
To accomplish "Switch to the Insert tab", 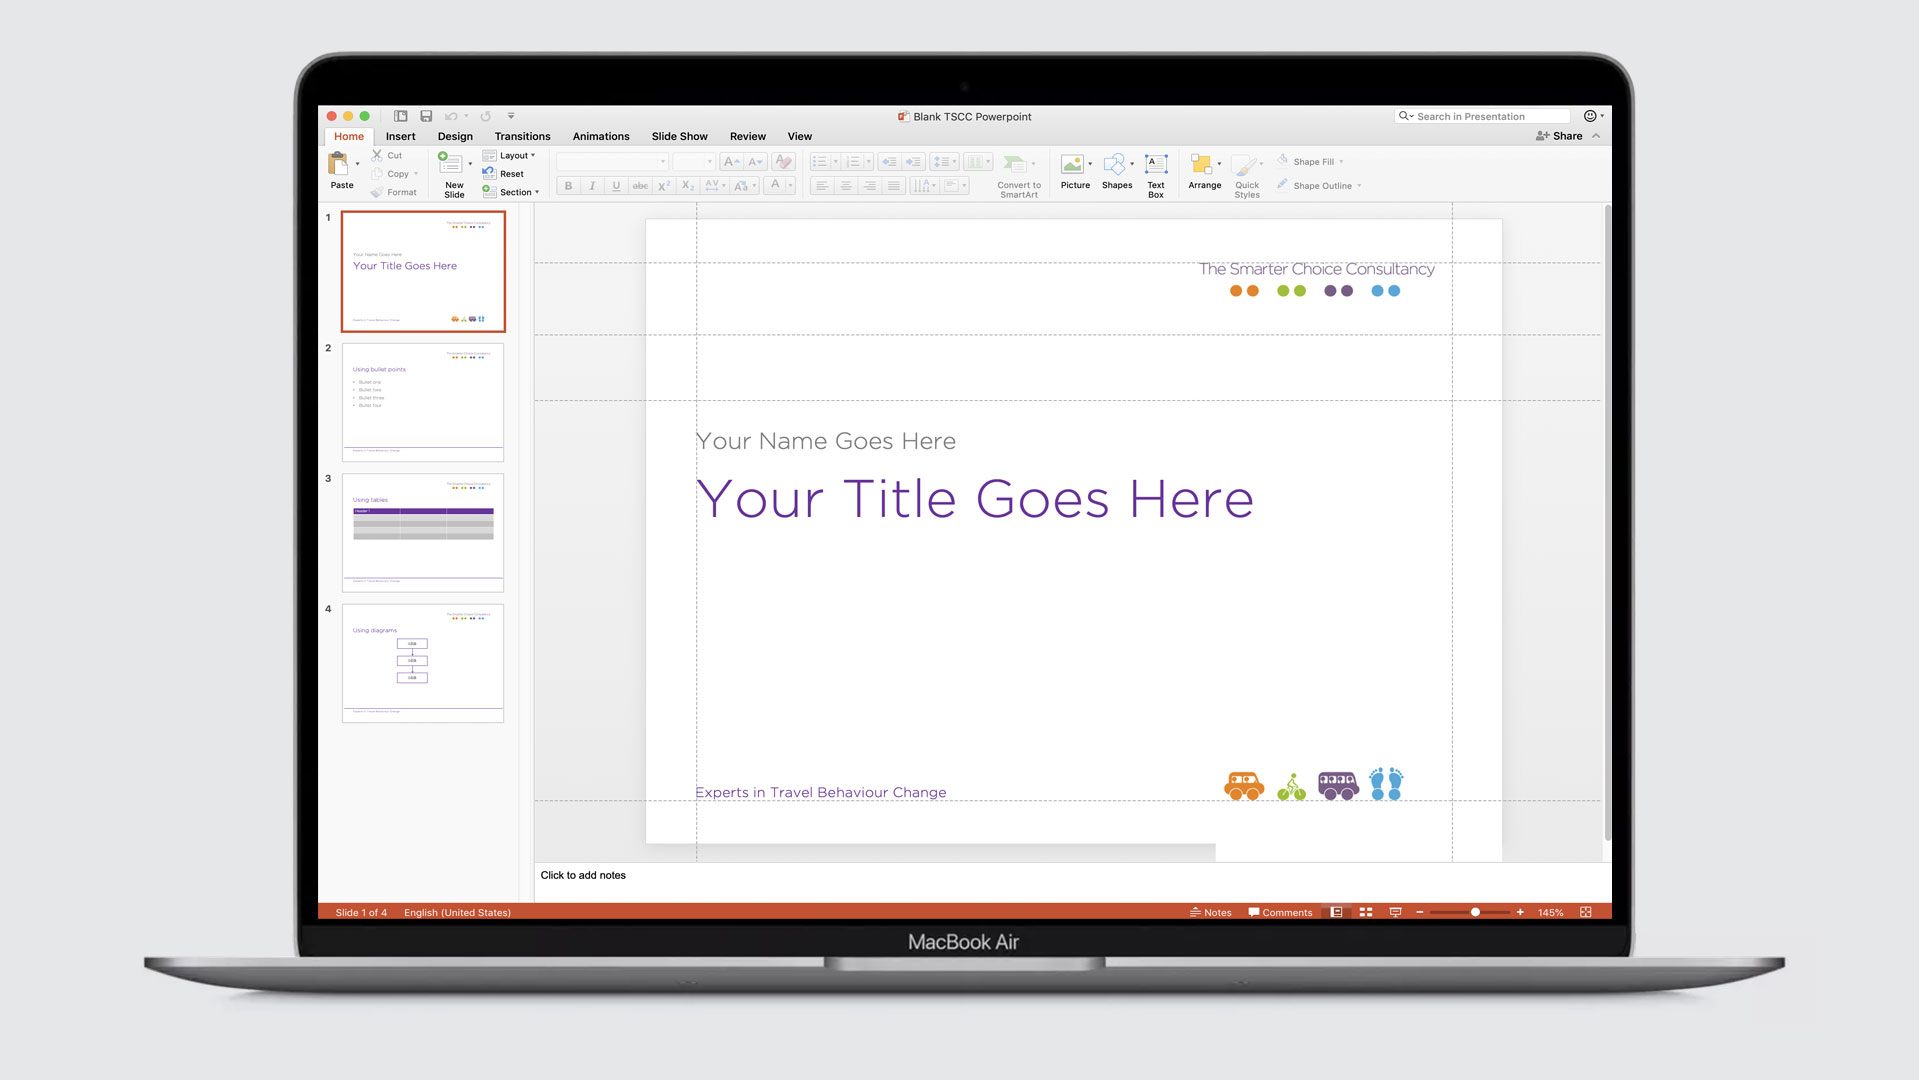I will 400,136.
